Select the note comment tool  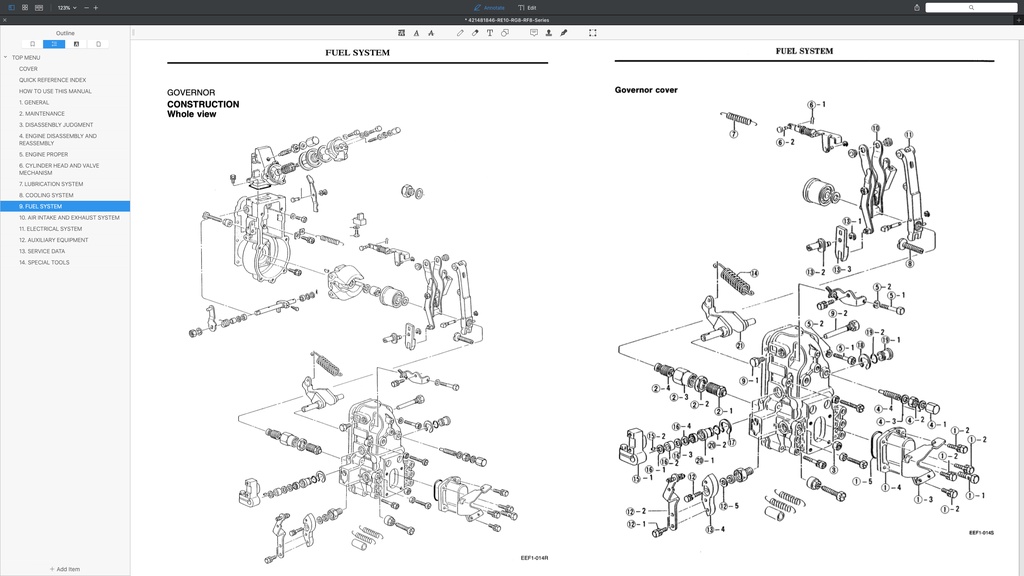point(533,32)
